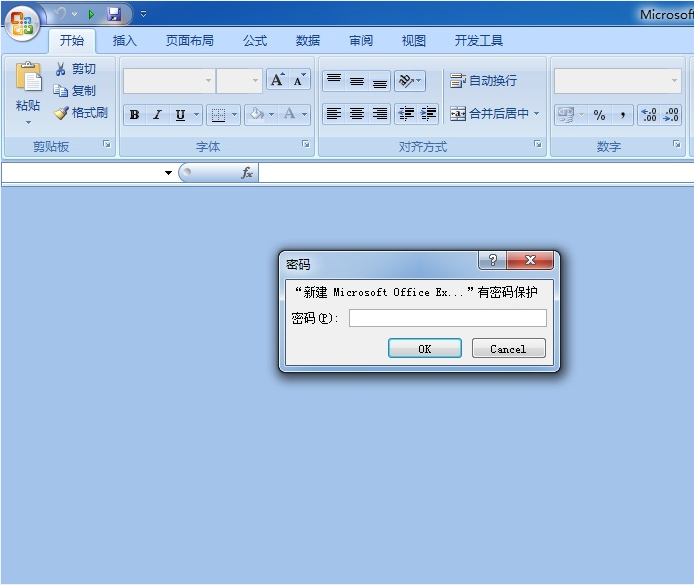Screen dimensions: 694x585
Task: Toggle Underline formatting
Action: click(180, 115)
